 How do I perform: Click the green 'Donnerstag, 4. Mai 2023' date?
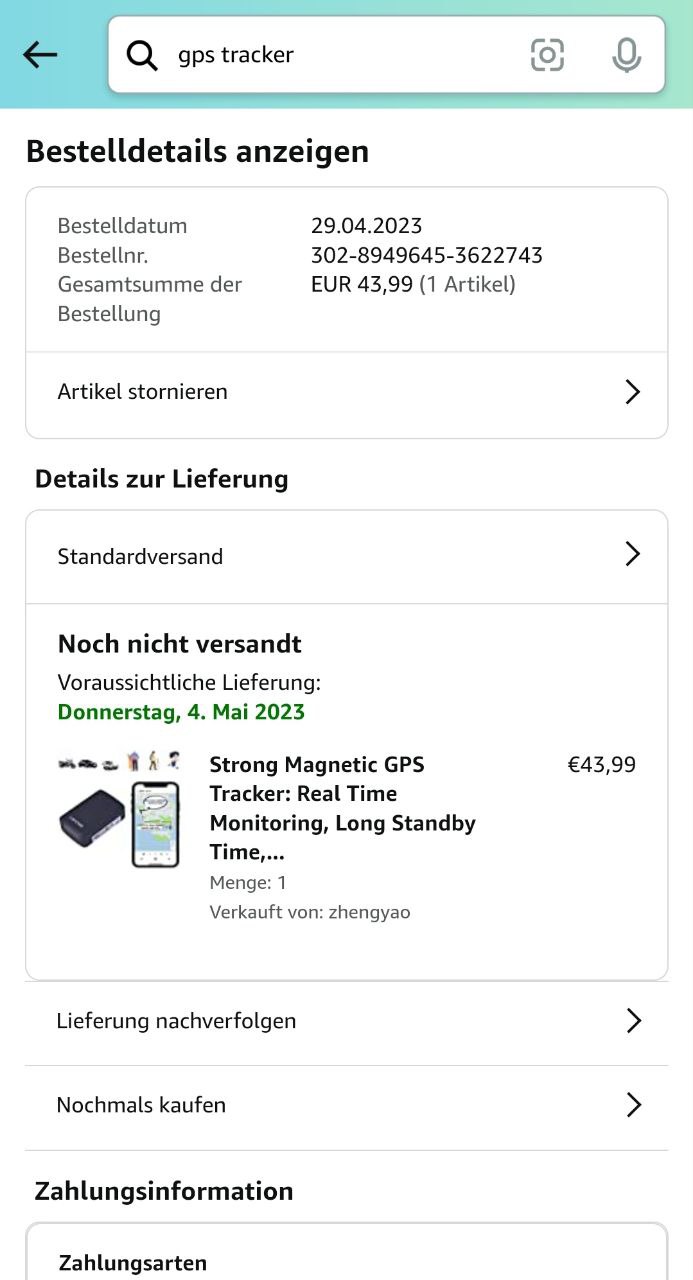click(181, 713)
